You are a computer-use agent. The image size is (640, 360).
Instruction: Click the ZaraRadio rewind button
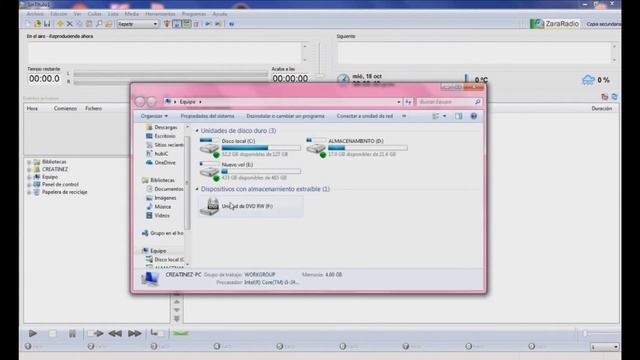[115, 333]
